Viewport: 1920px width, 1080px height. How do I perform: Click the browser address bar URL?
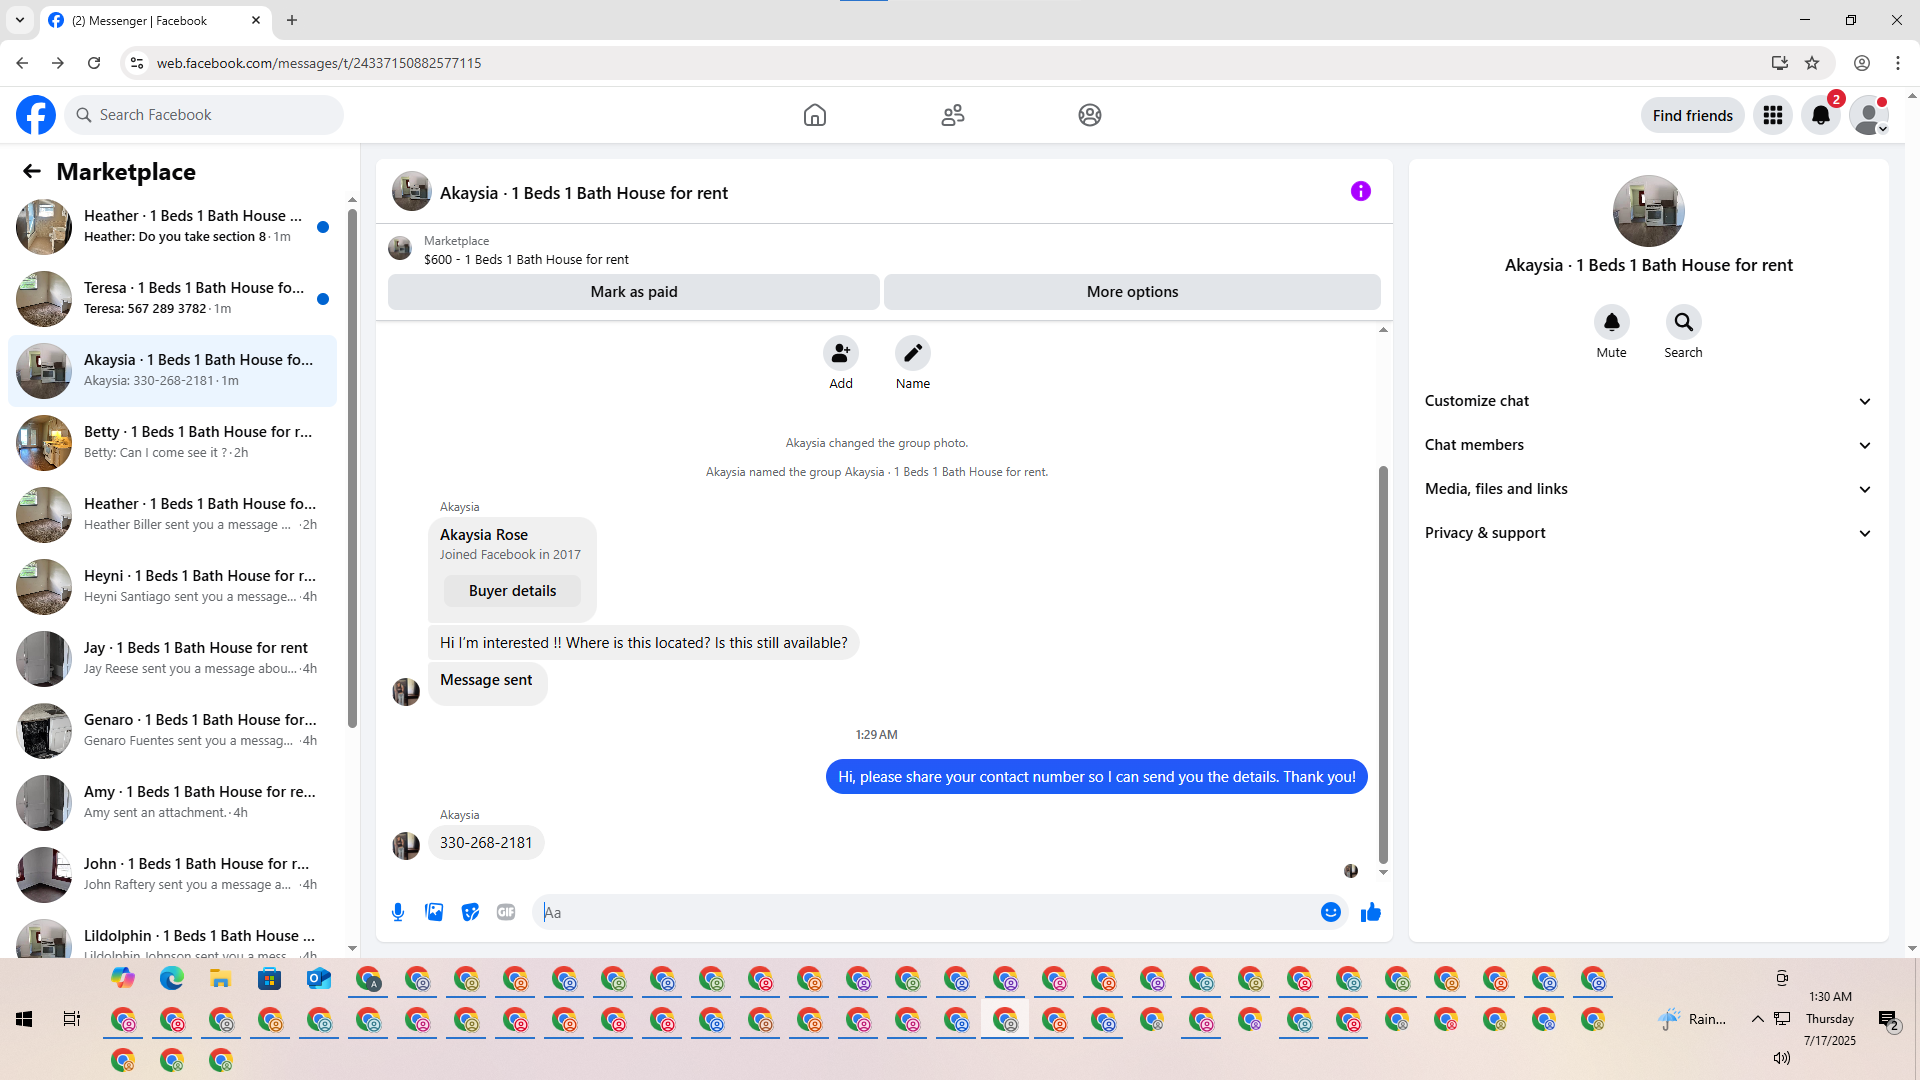tap(319, 63)
